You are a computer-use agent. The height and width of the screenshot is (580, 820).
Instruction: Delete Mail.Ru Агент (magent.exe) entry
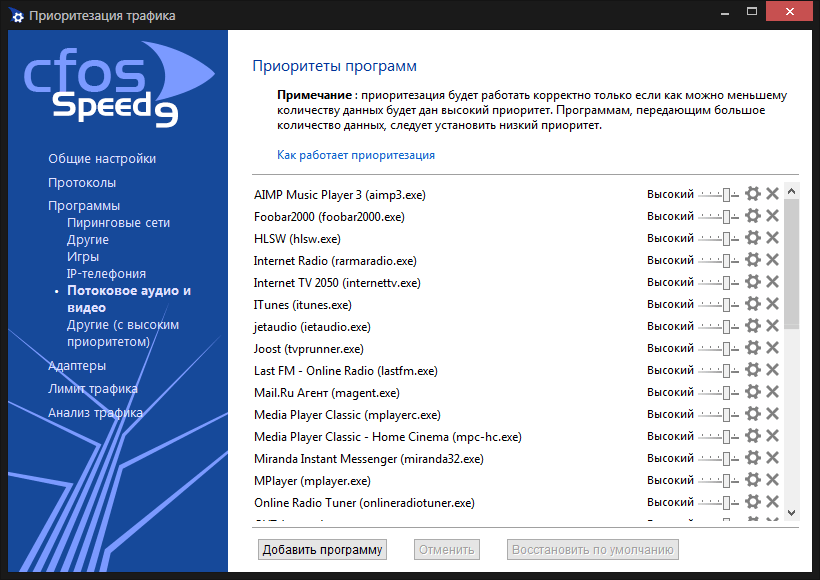tap(772, 392)
